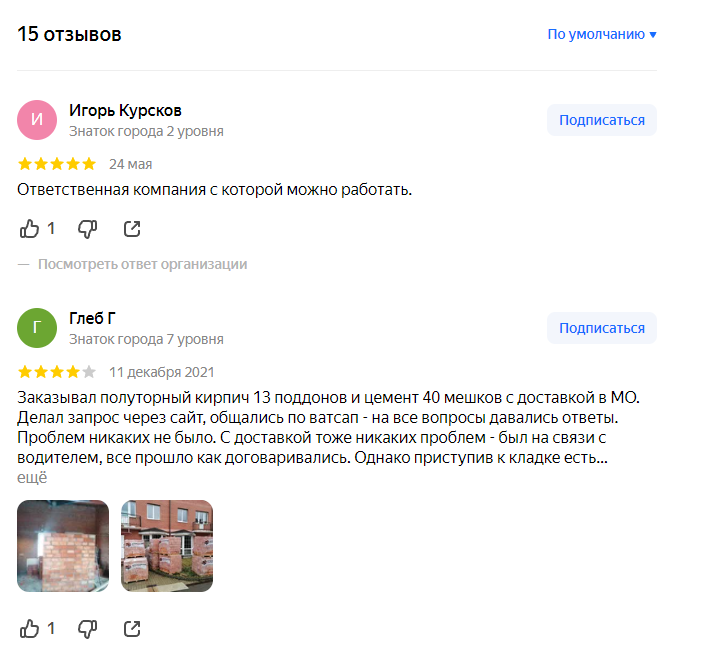Click Глеб Г's green avatar icon
The image size is (701, 658).
37,328
